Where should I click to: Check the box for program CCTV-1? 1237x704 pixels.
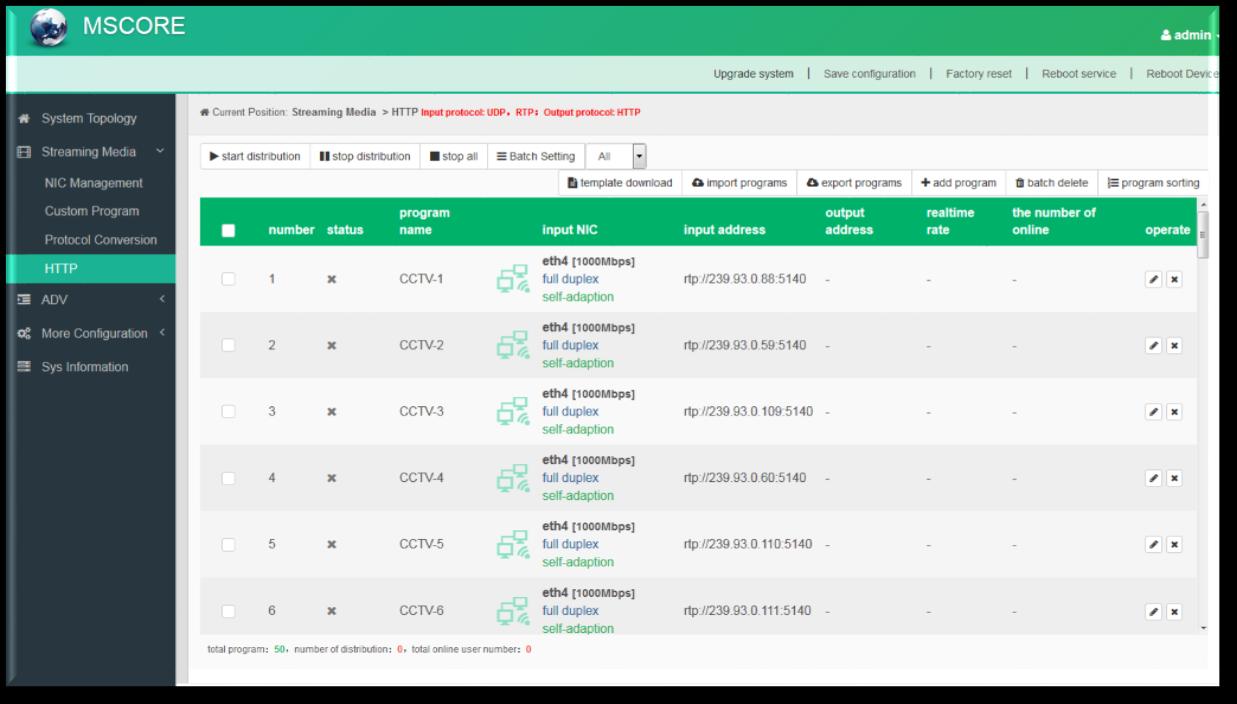click(x=228, y=279)
